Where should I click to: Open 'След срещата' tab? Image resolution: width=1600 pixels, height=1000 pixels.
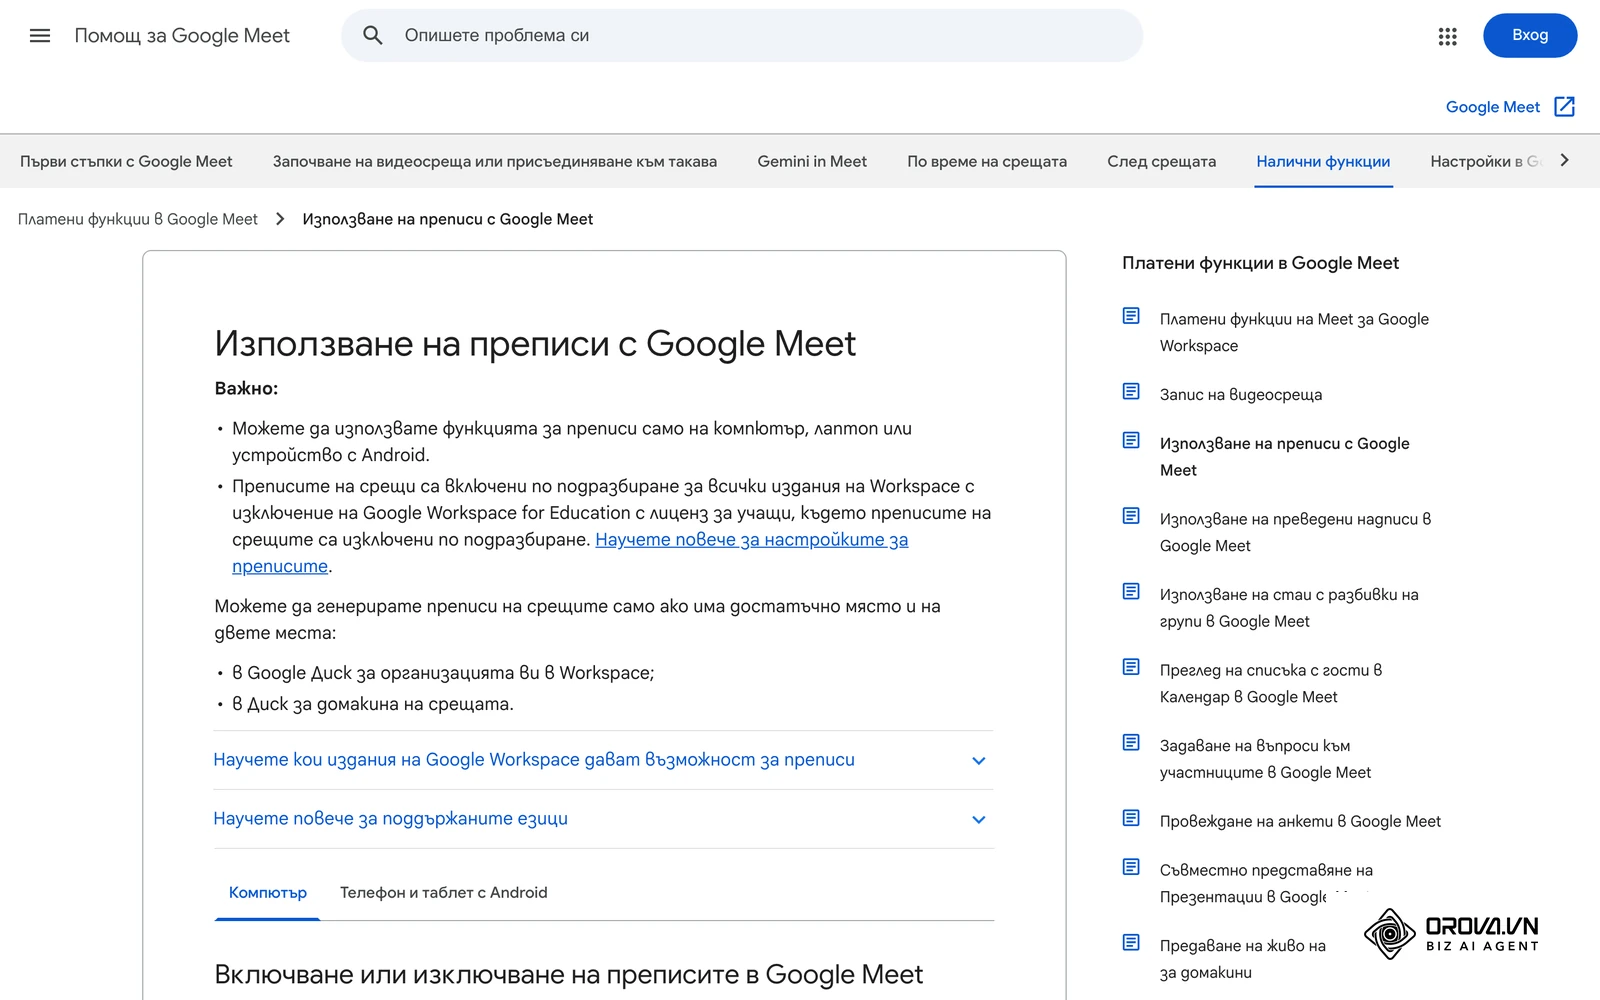tap(1162, 161)
